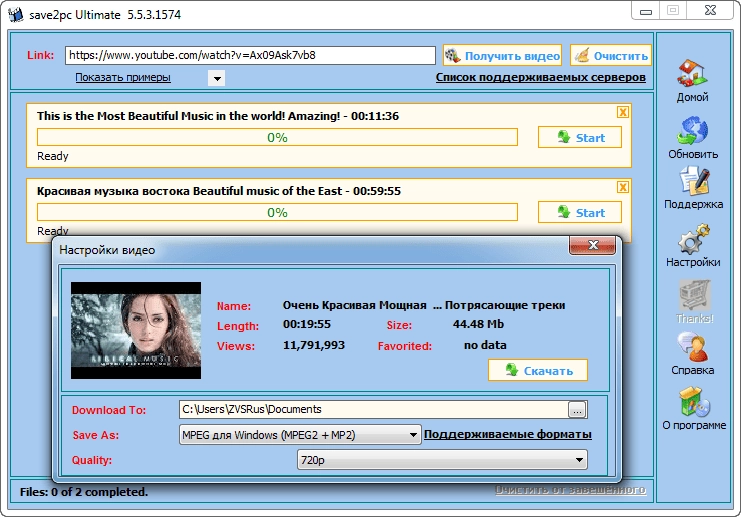The height and width of the screenshot is (517, 741).
Task: Remove the 'Most Beautiful Music' download item
Action: pos(623,112)
